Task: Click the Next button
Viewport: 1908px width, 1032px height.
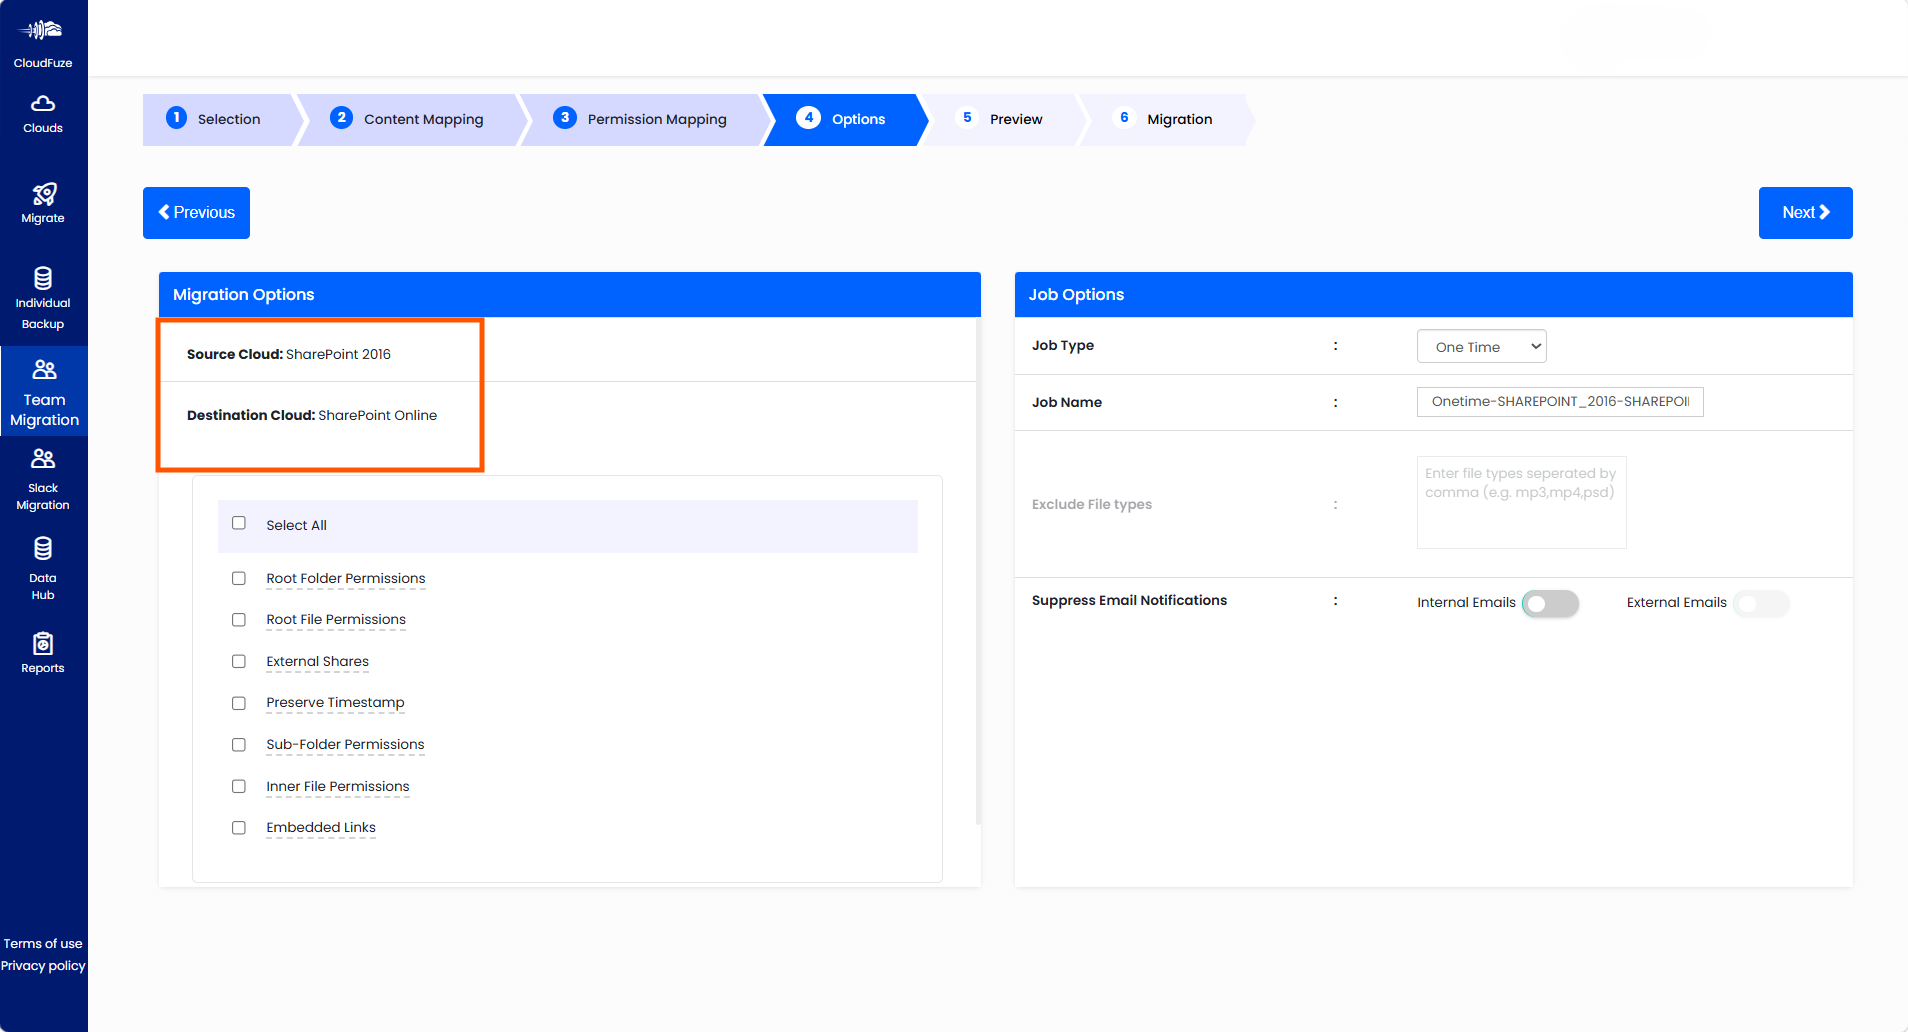Action: pyautogui.click(x=1805, y=213)
